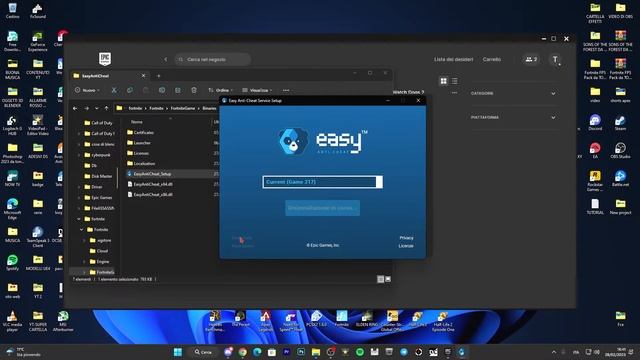This screenshot has height=360, width=640.
Task: Open the Explorer toolbar overflow menu
Action: 286,90
